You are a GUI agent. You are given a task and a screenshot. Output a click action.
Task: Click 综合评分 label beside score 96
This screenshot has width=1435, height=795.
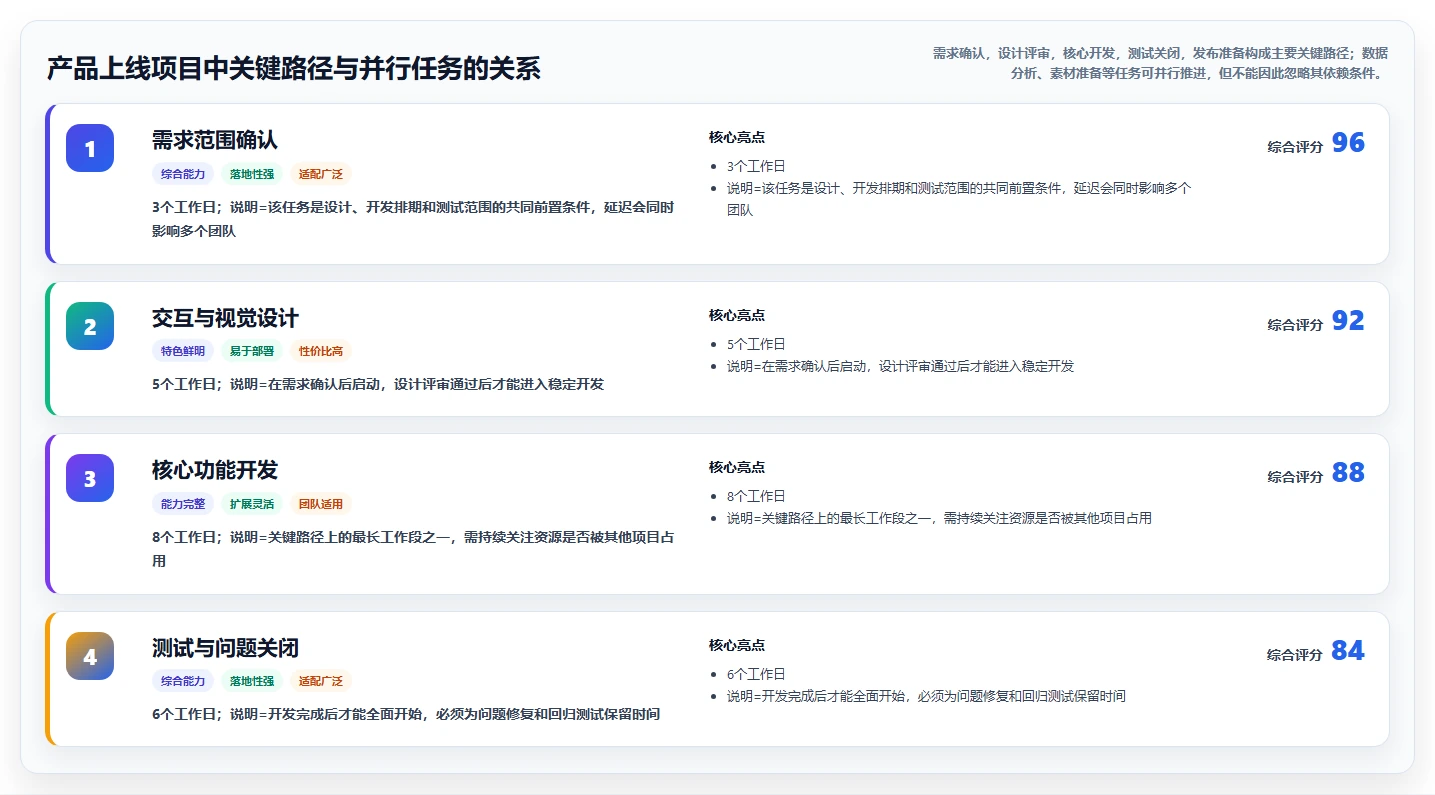coord(1295,147)
